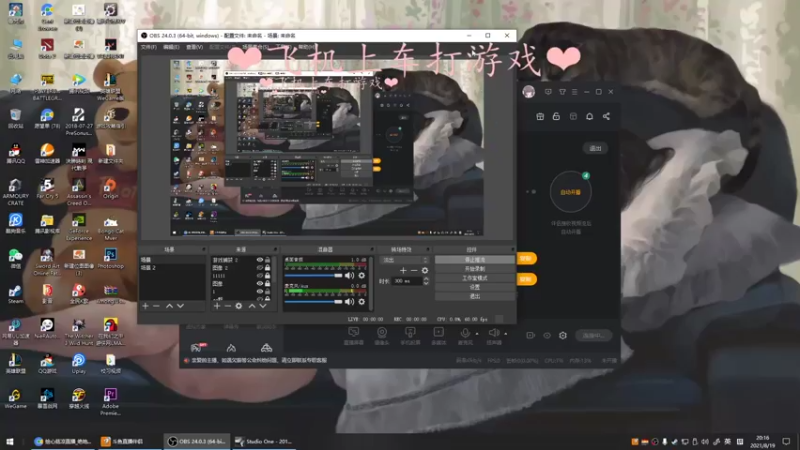Click 停止推流 button in OBS controls
The width and height of the screenshot is (800, 450).
click(x=474, y=260)
